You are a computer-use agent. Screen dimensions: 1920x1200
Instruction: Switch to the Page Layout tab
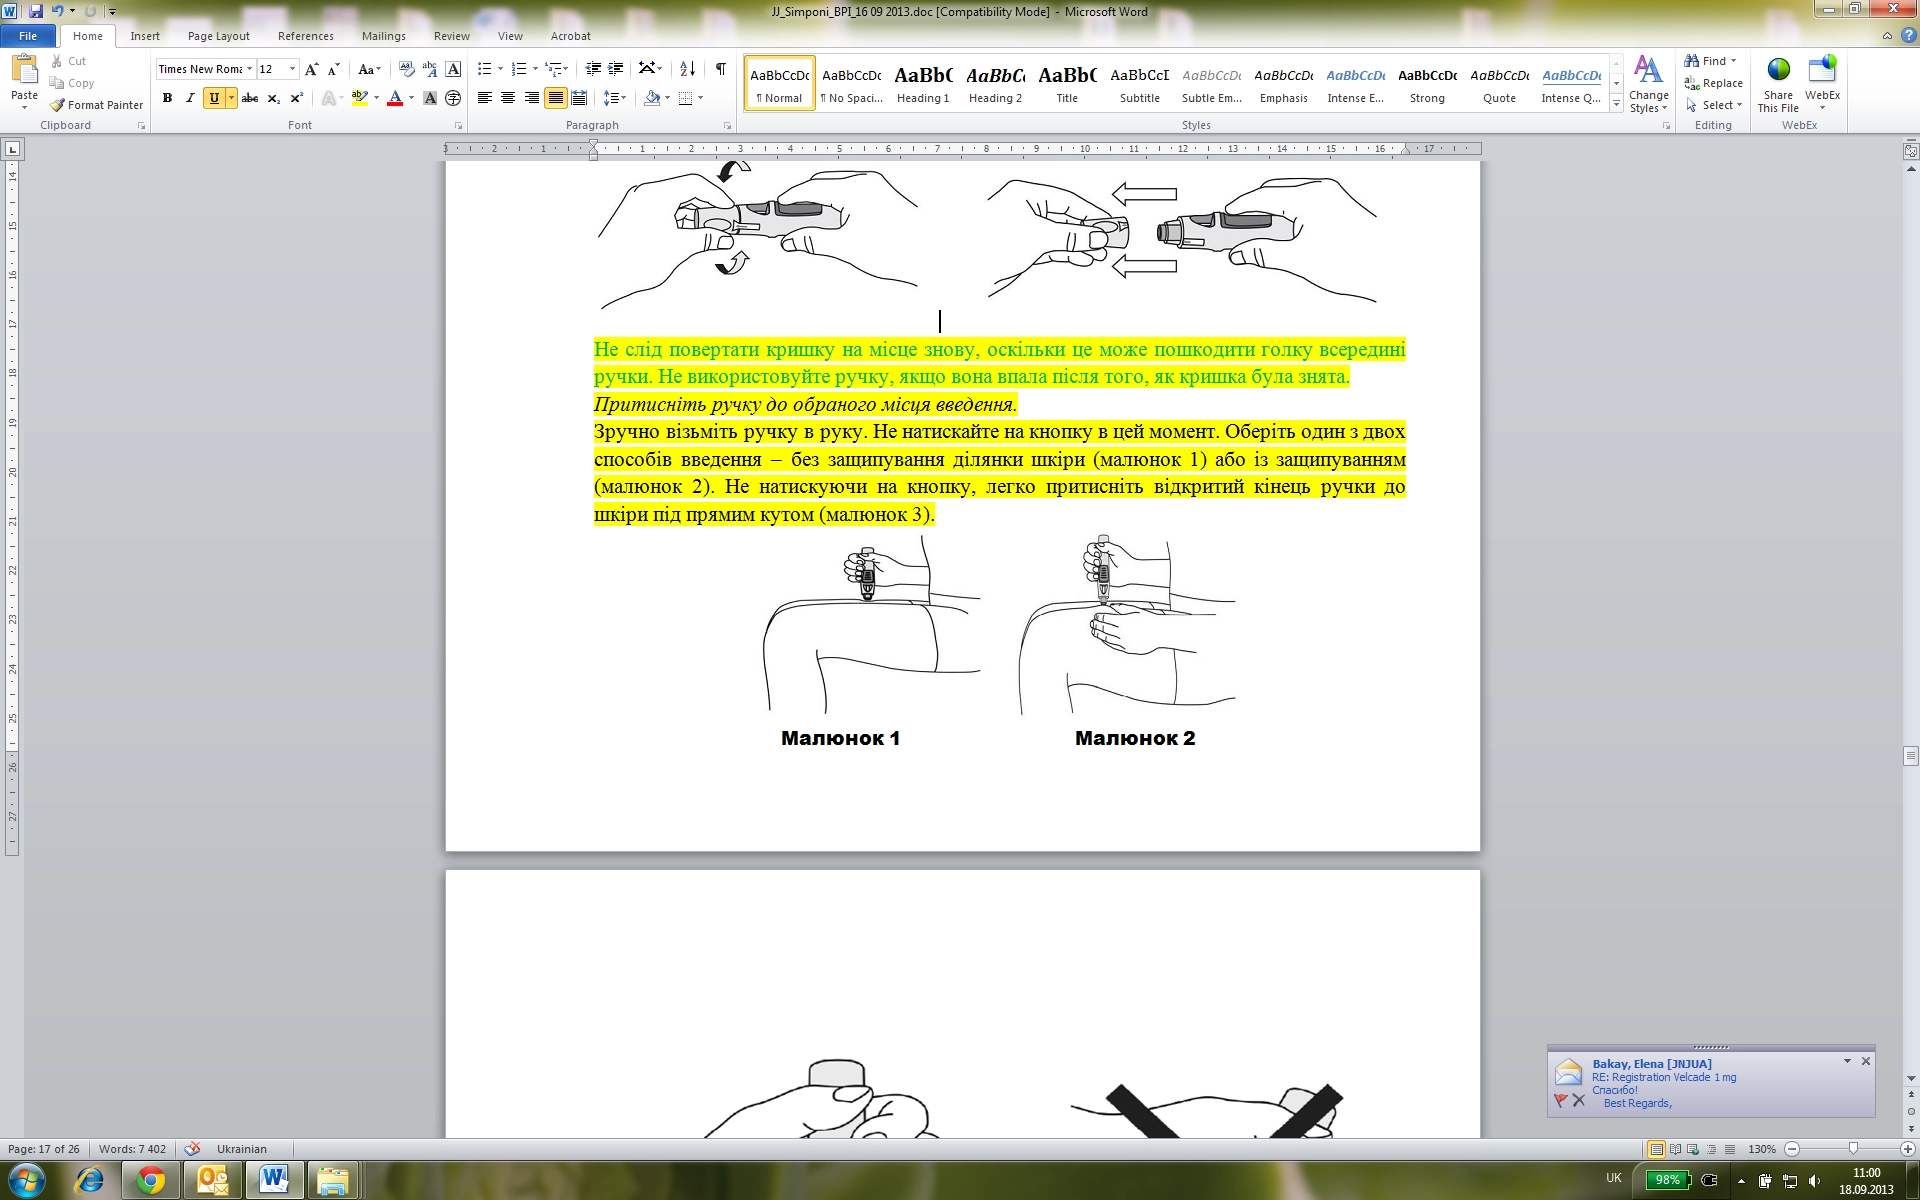point(218,36)
